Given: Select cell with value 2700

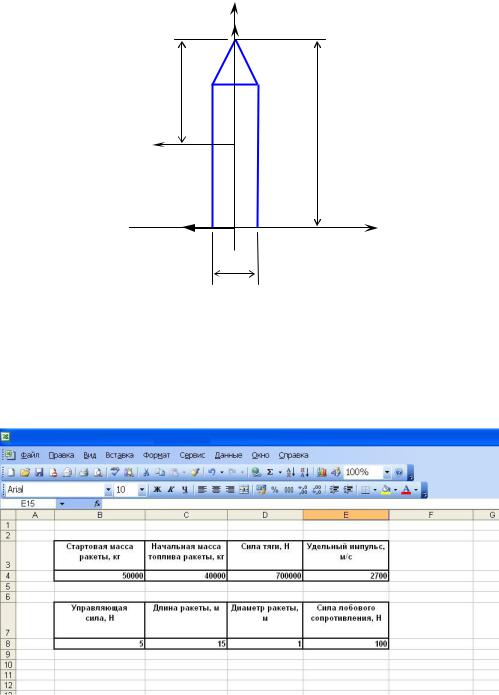Looking at the screenshot, I should 346,576.
